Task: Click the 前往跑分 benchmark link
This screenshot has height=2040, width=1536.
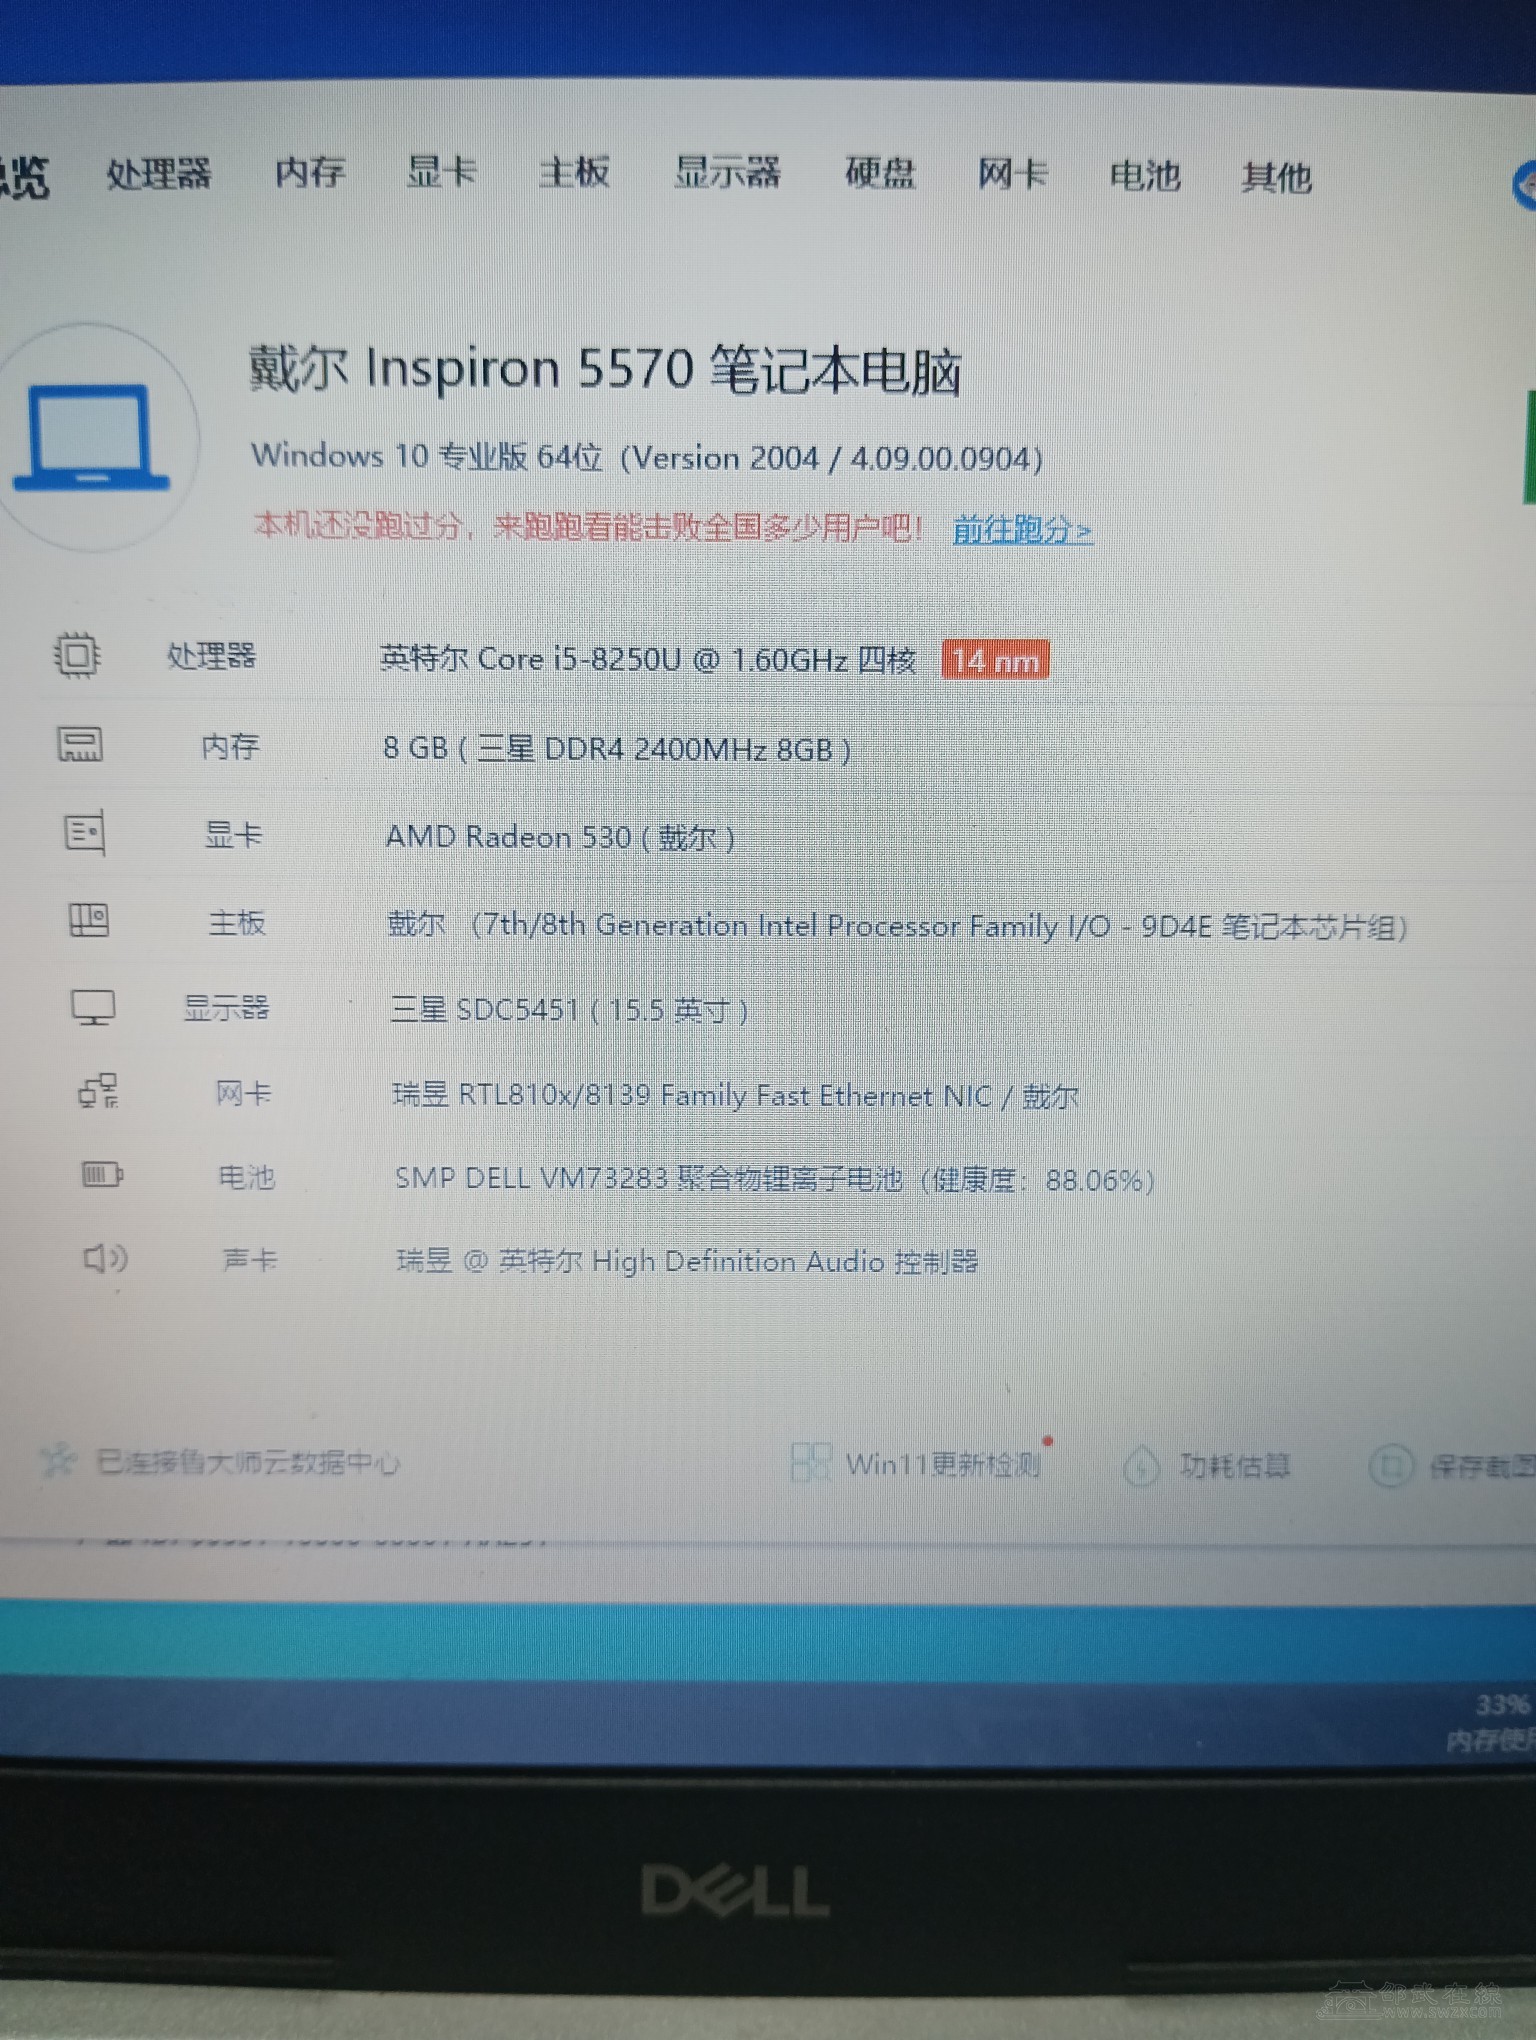Action: 1022,529
